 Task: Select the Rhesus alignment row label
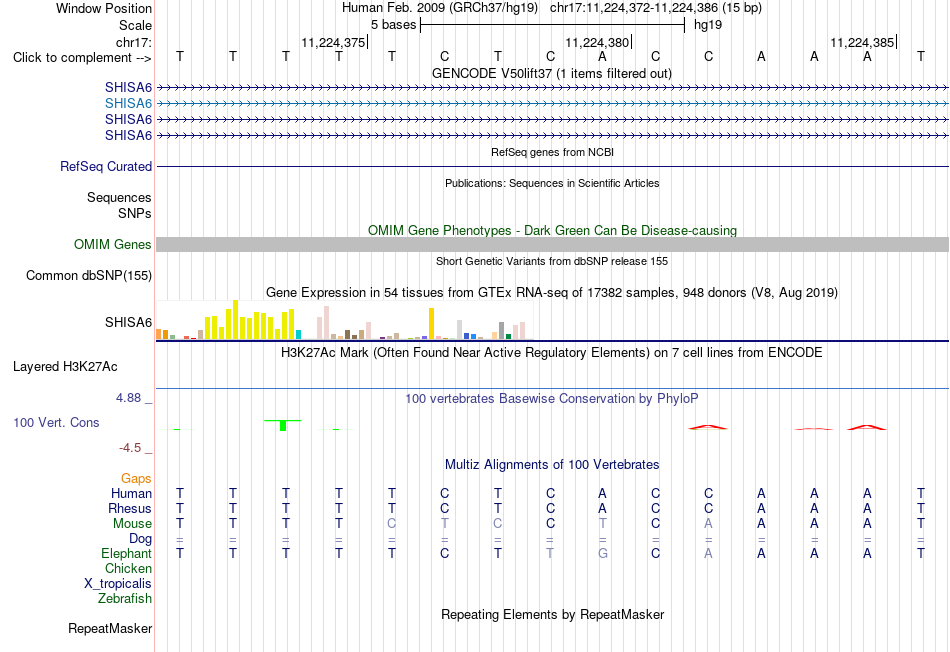pos(130,508)
